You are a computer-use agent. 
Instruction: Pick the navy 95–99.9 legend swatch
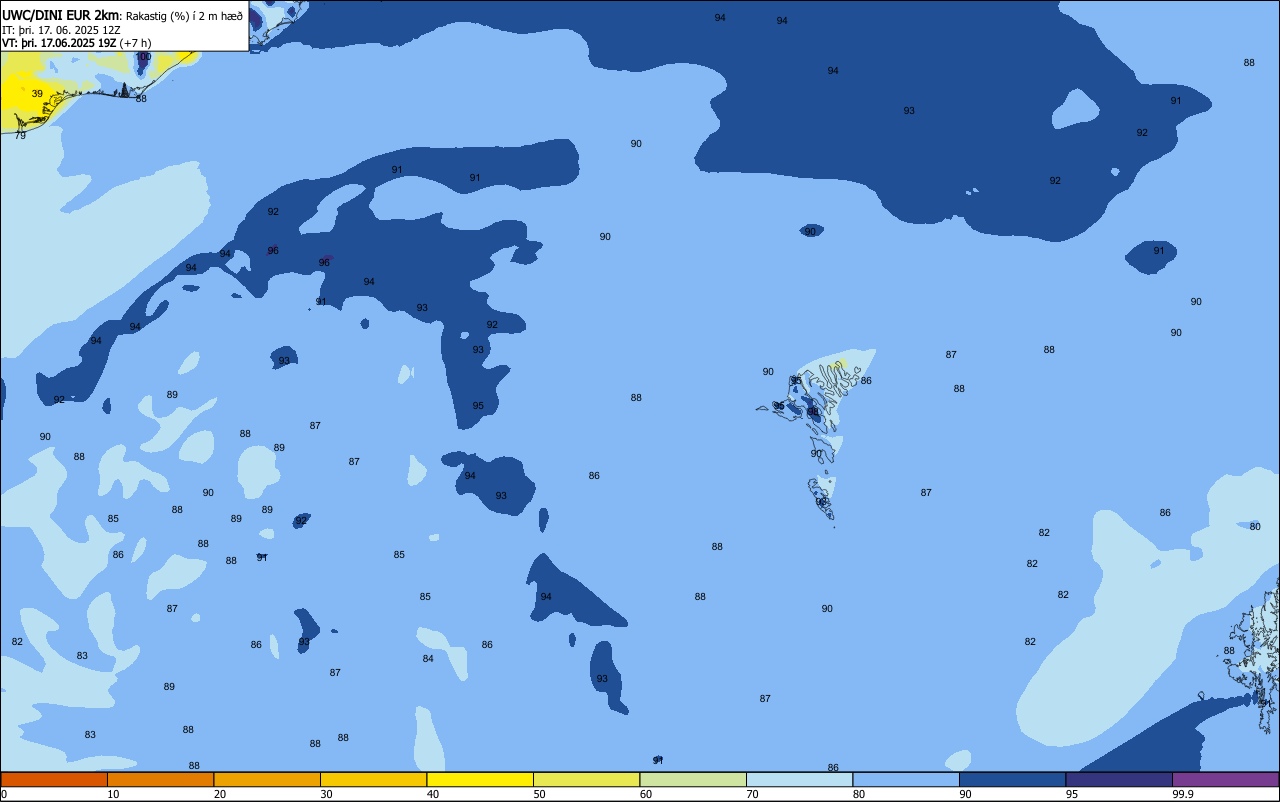pos(1119,779)
